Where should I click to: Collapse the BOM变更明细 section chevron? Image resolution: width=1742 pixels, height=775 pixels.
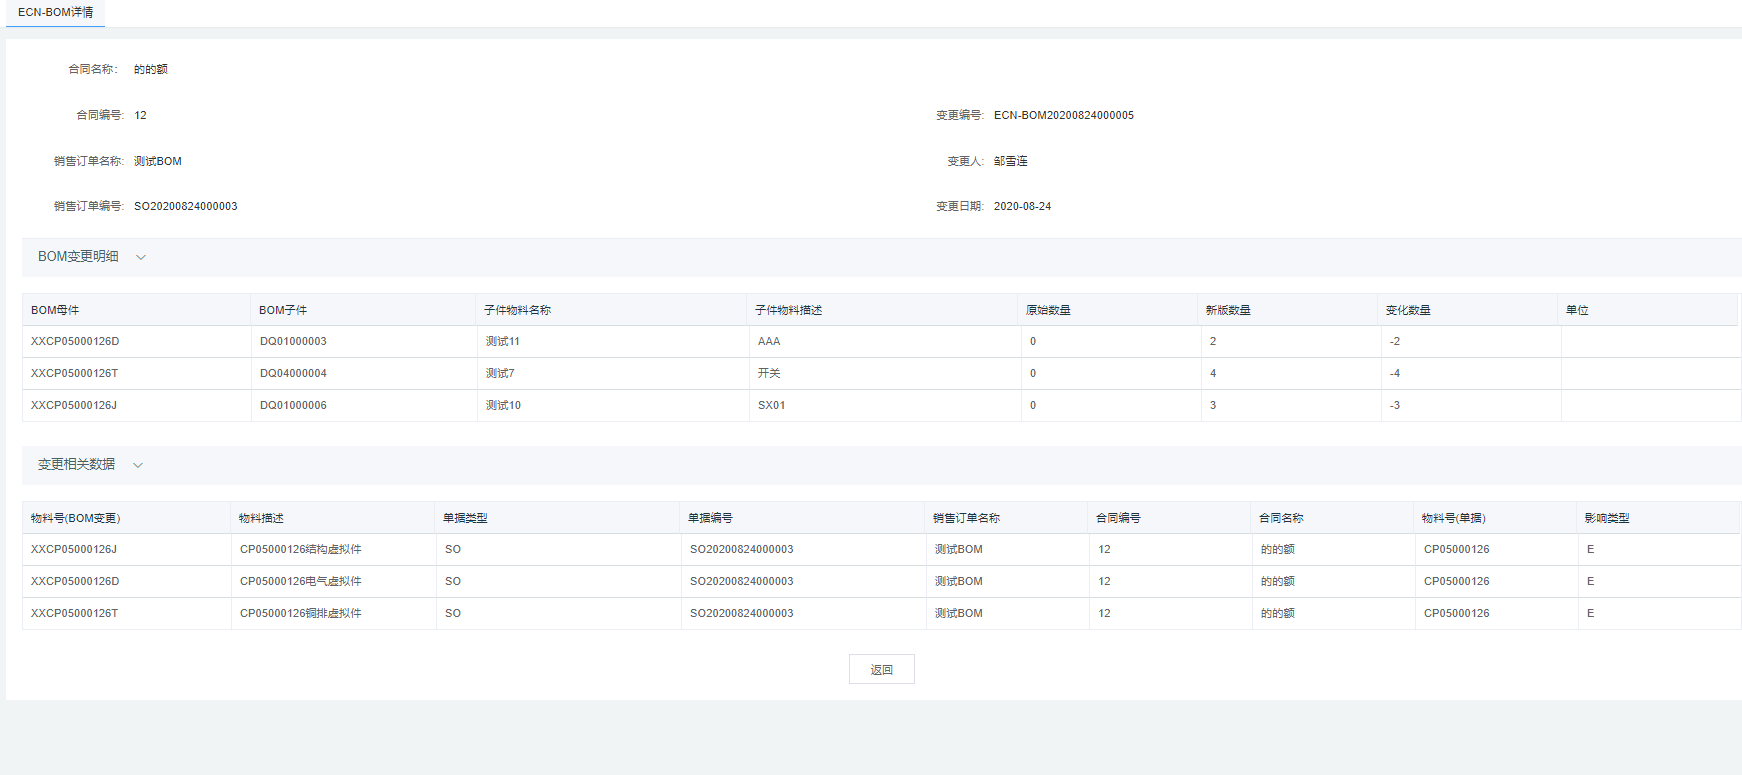point(141,257)
